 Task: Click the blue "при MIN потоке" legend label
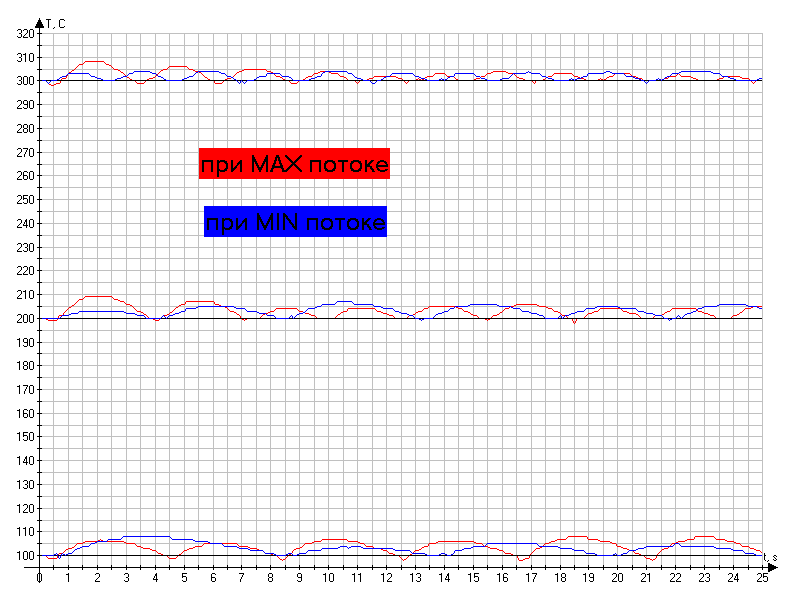(x=295, y=221)
